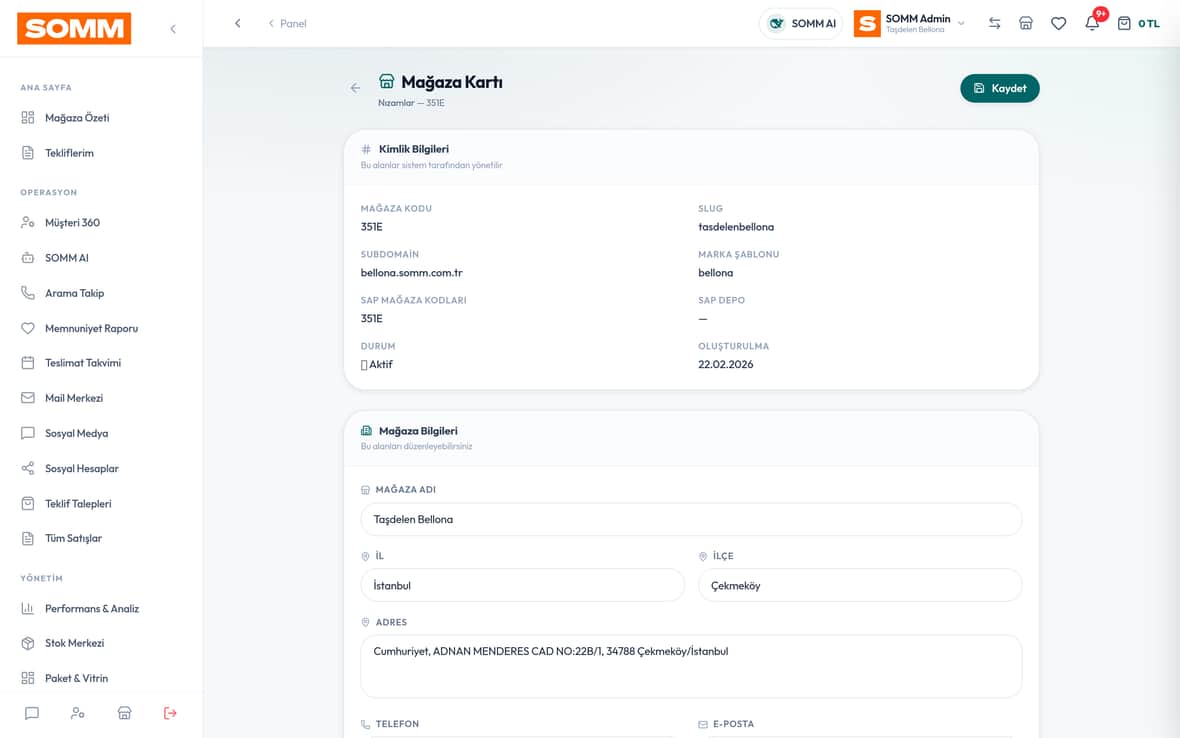Click the store icon in sidebar footer

click(x=124, y=712)
